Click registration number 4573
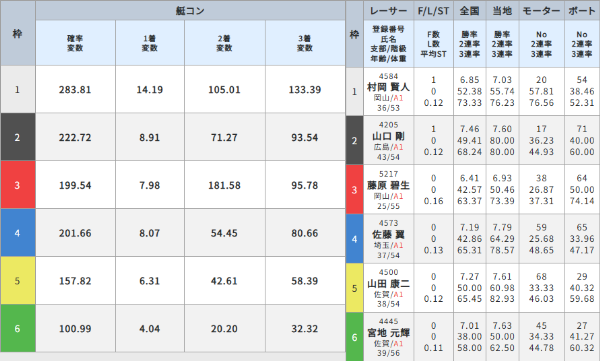Image resolution: width=600 pixels, height=361 pixels. point(388,223)
